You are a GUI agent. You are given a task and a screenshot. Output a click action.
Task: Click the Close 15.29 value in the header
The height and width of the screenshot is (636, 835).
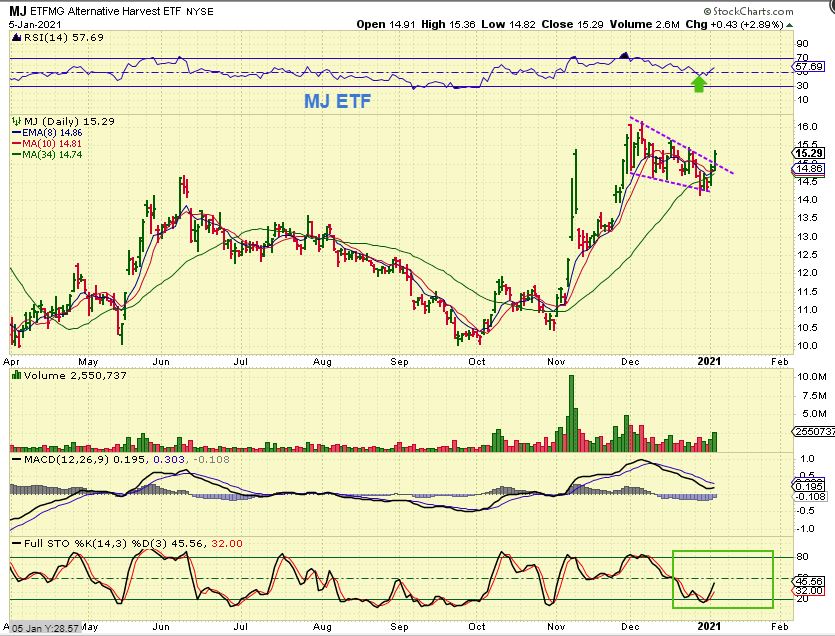click(572, 25)
